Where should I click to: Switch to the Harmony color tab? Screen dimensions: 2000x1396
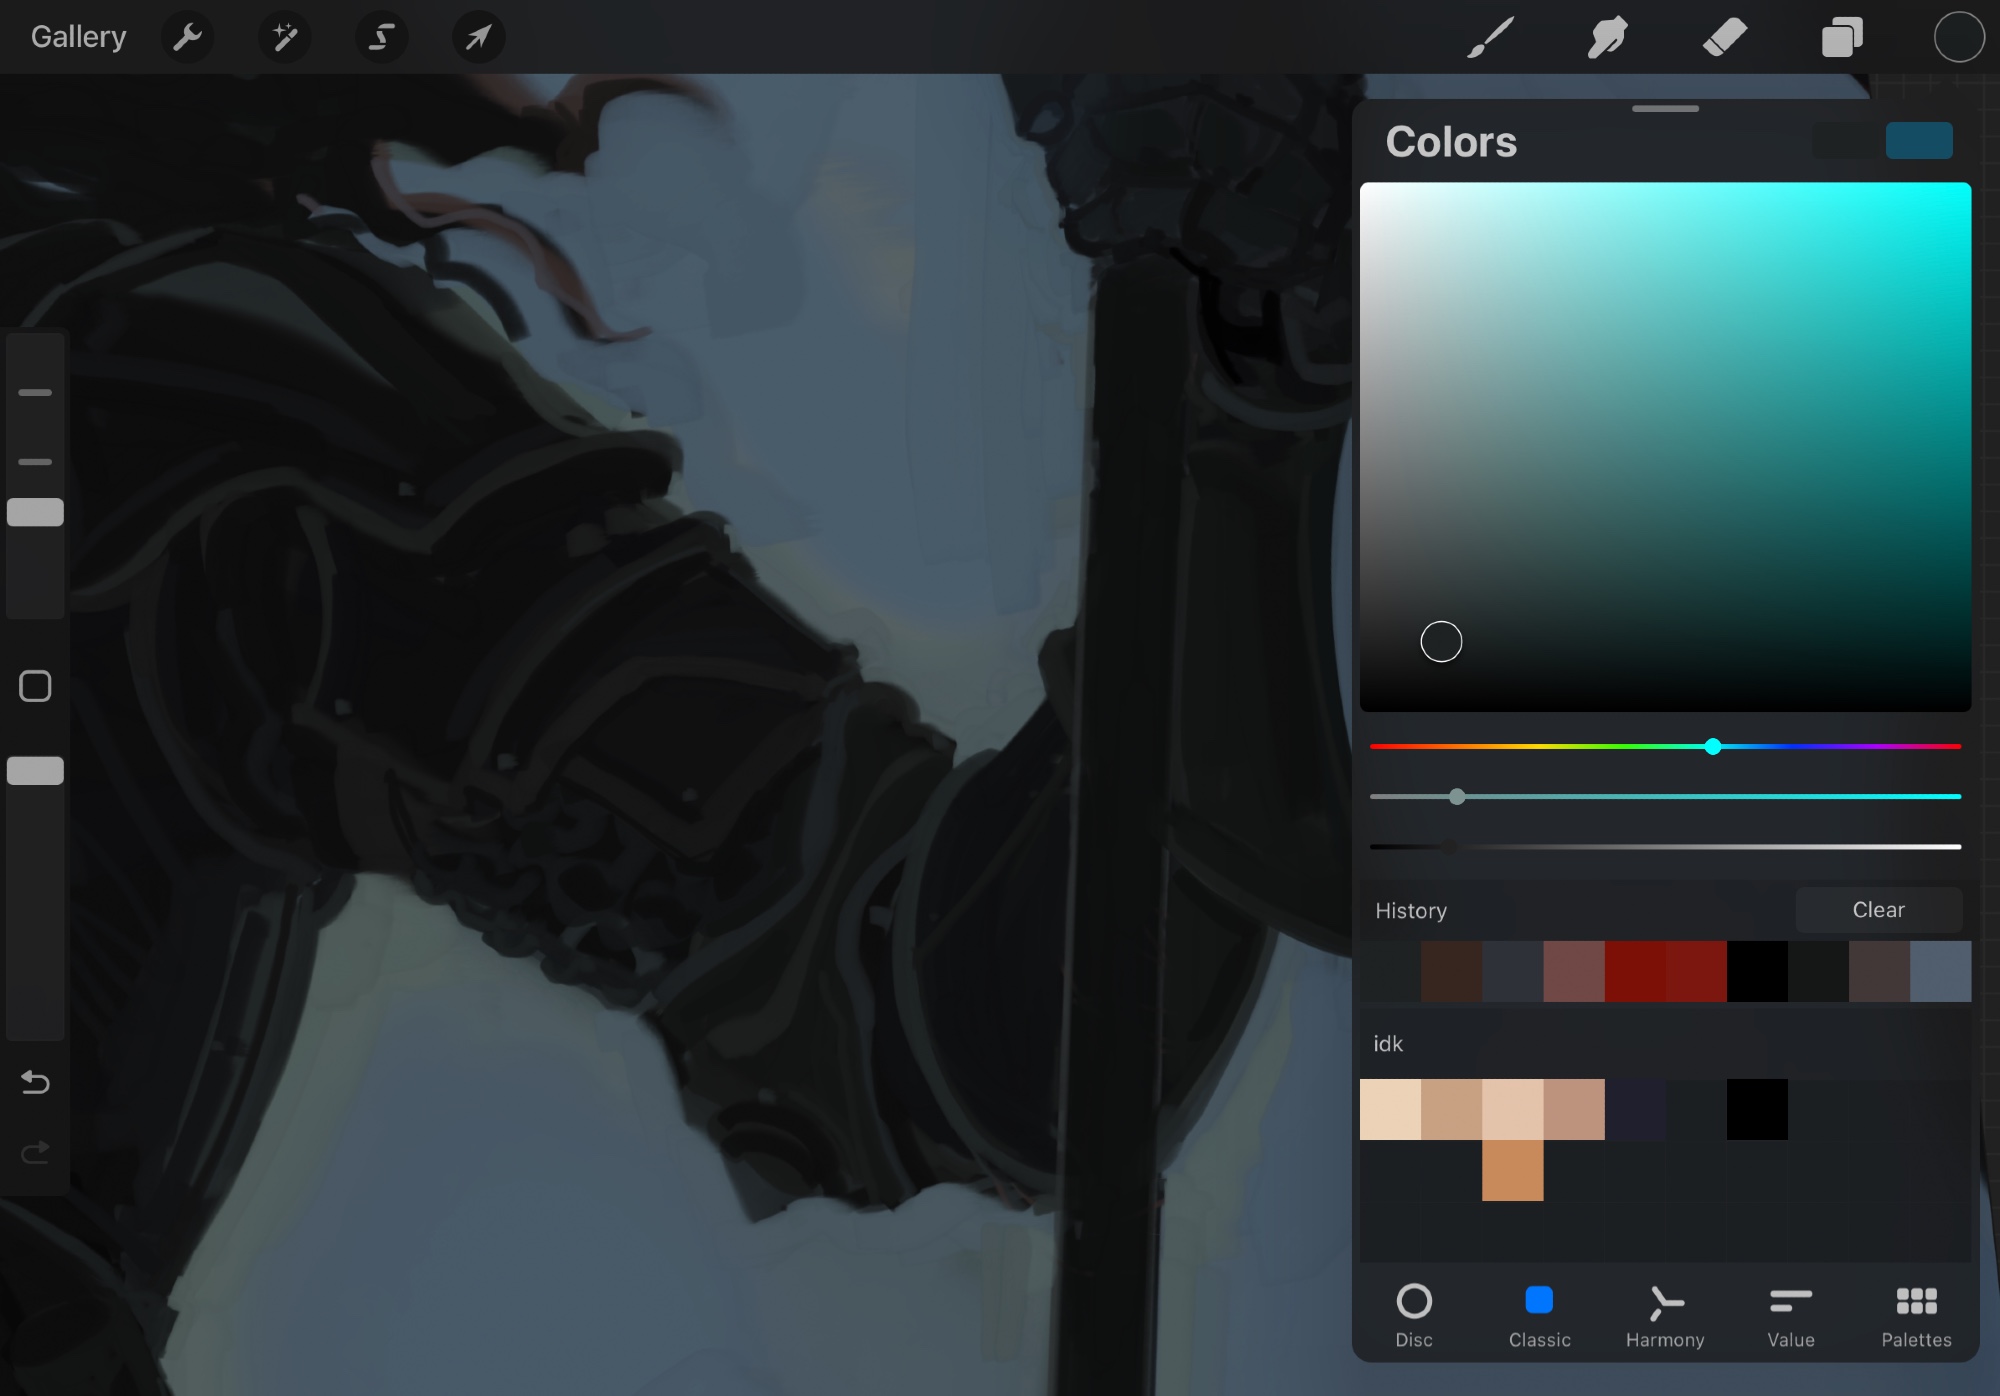[1665, 1316]
